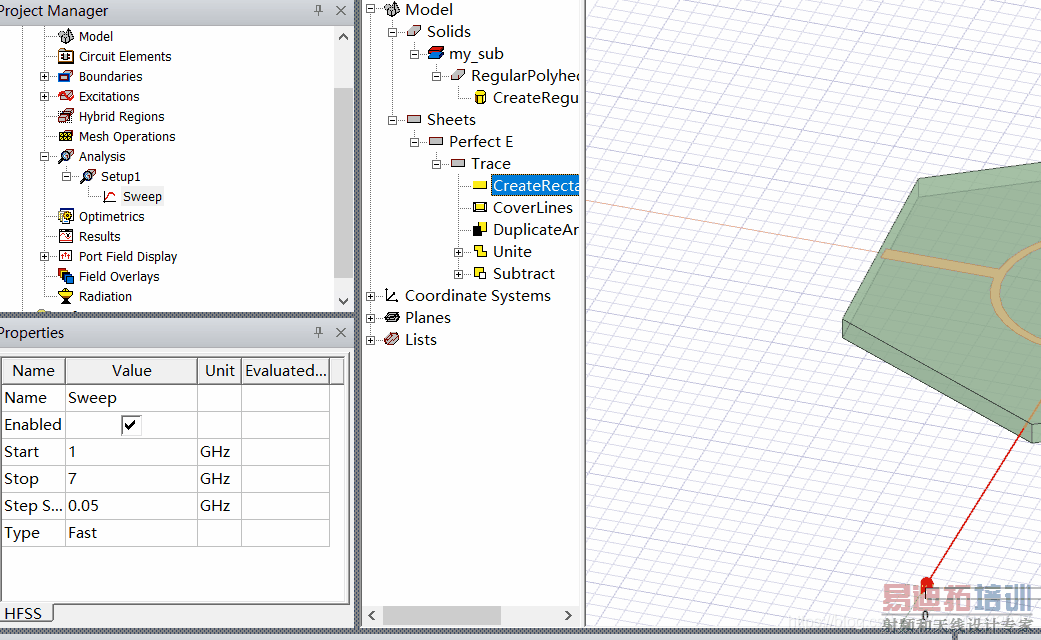Click the Optimetrics icon
Screen dimensions: 1041x640
coord(66,216)
